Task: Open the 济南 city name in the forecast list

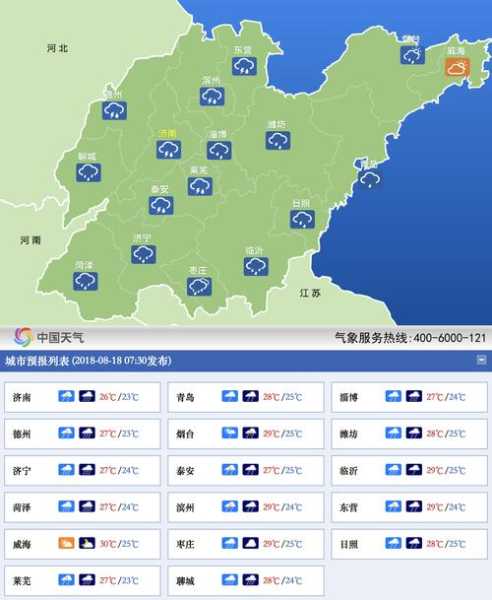Action: tap(22, 397)
